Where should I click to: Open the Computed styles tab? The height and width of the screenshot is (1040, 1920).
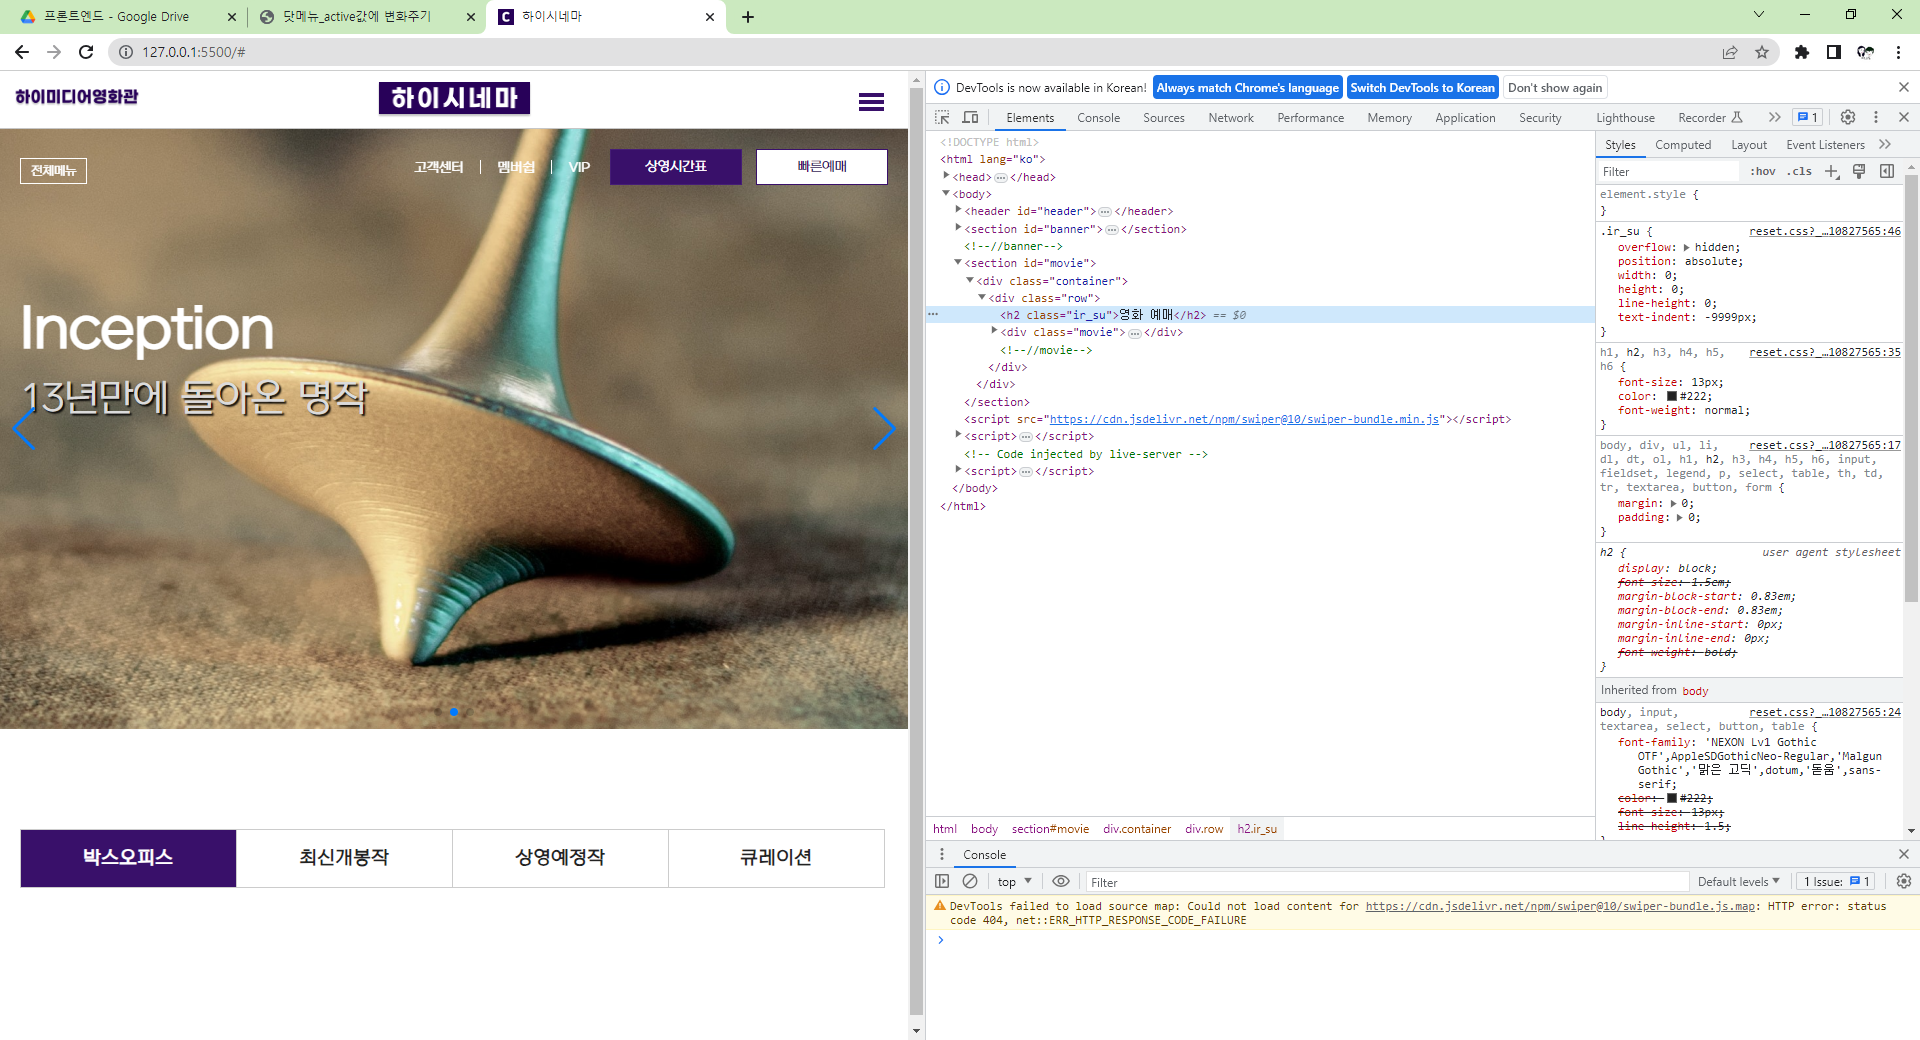coord(1683,145)
